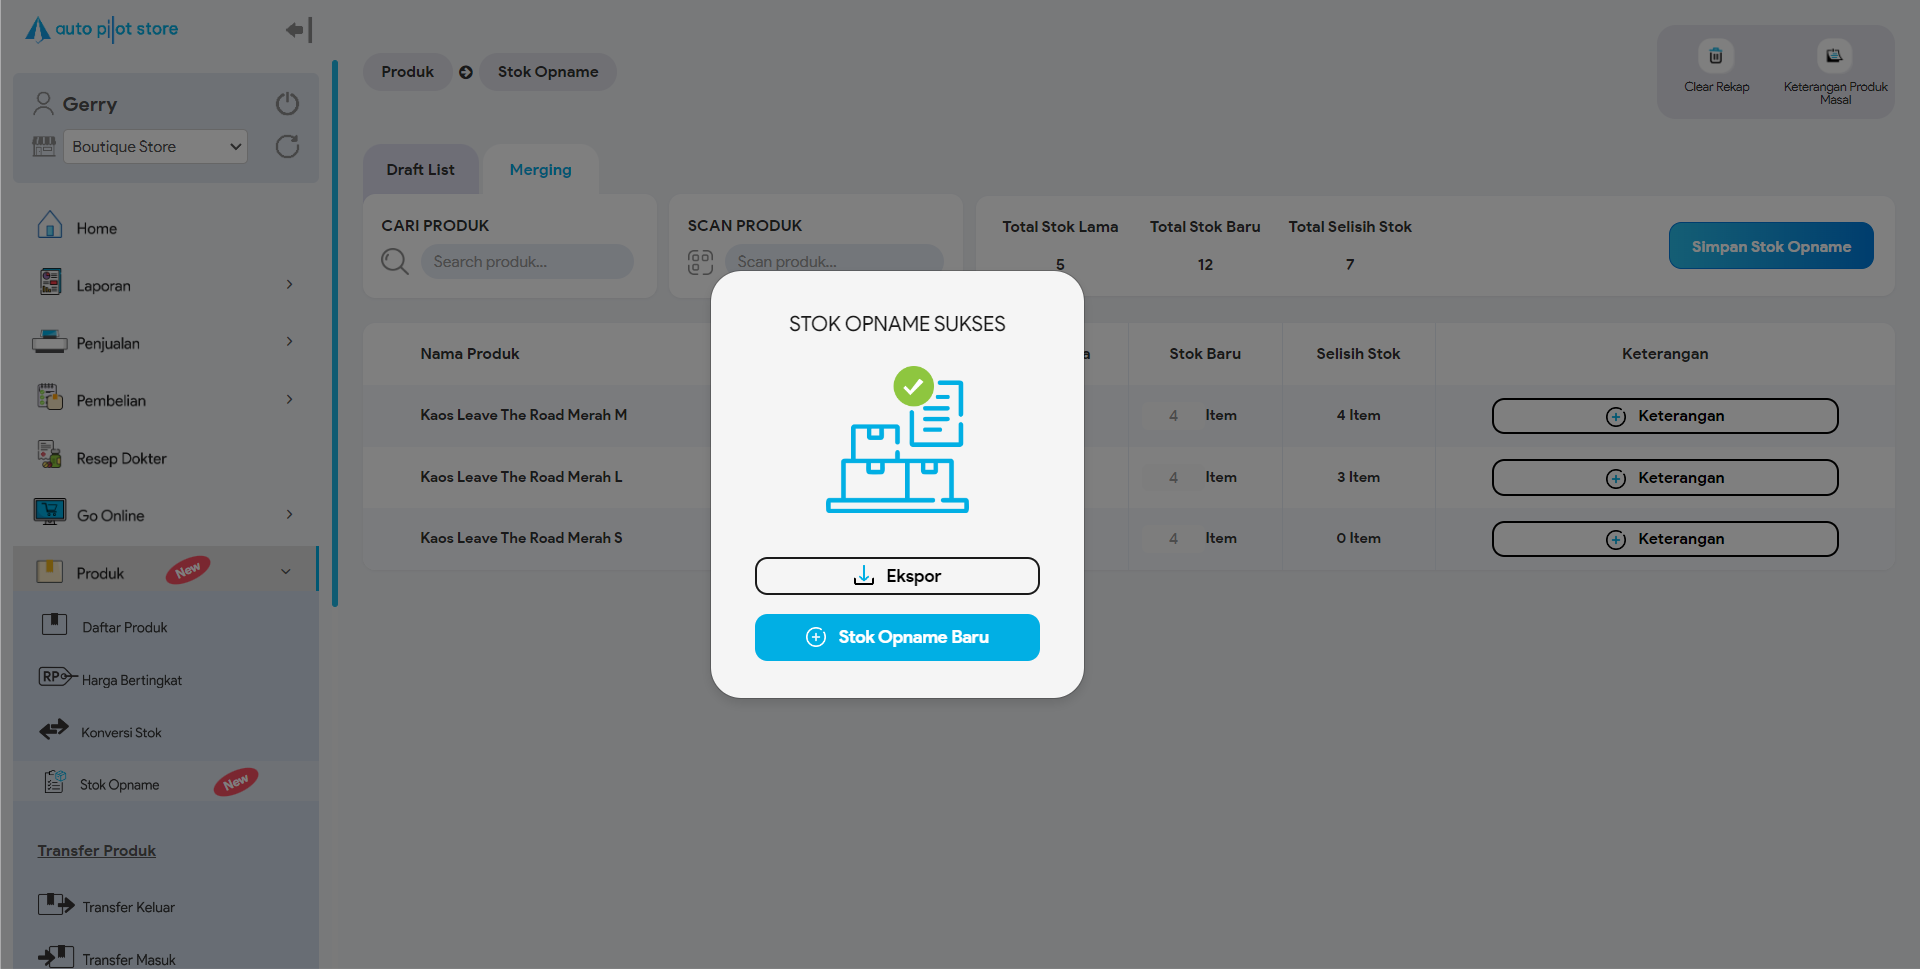Viewport: 1920px width, 969px height.
Task: Click the barcode scan icon in Scan Produk
Action: point(700,262)
